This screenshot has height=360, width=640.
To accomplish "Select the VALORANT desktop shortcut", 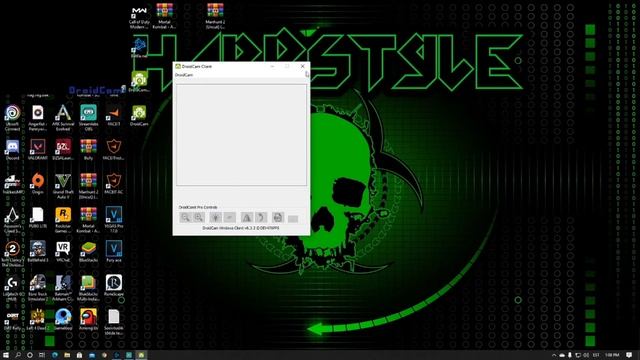I will pyautogui.click(x=38, y=150).
